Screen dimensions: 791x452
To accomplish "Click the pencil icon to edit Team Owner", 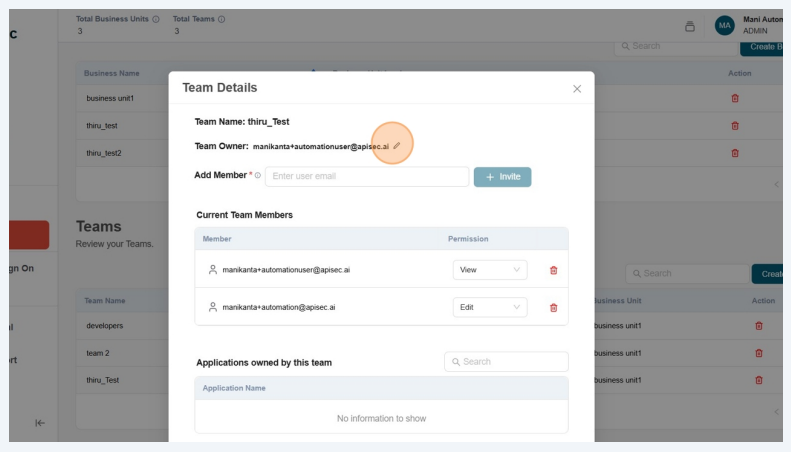I will pyautogui.click(x=396, y=146).
